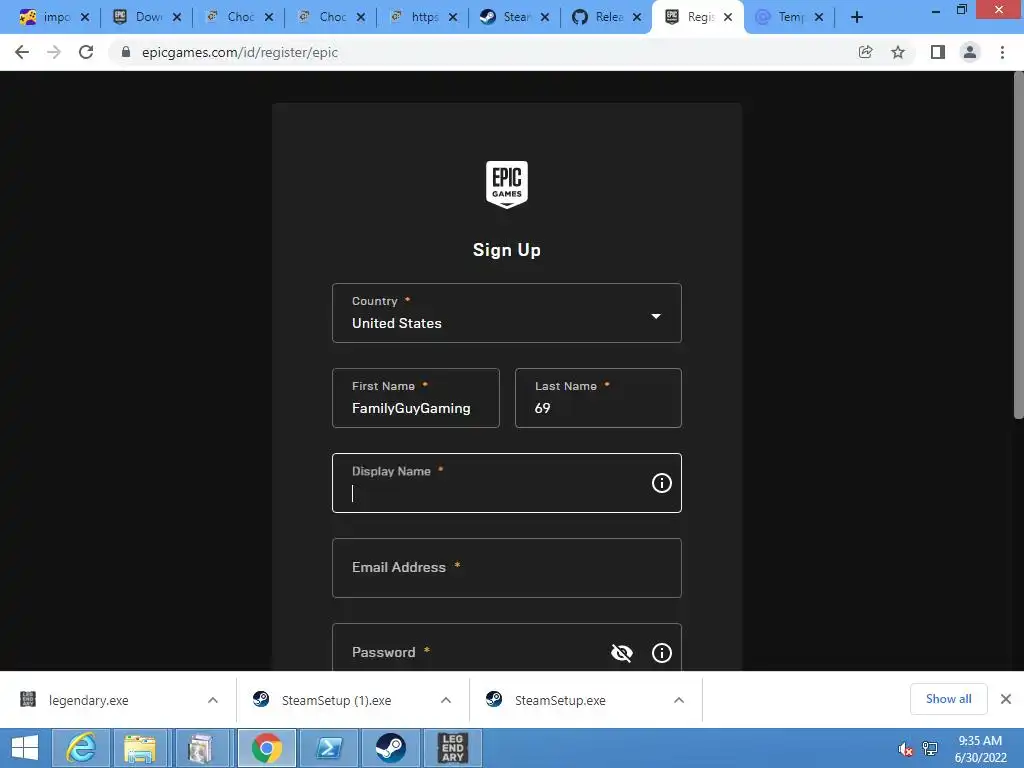The image size is (1024, 768).
Task: Switch to the Steam tab
Action: pyautogui.click(x=515, y=17)
